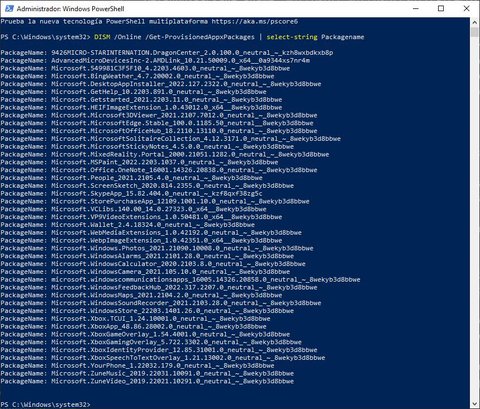Click the MicrosoftSolitaireCollection package line
480x409 pixels.
point(170,139)
